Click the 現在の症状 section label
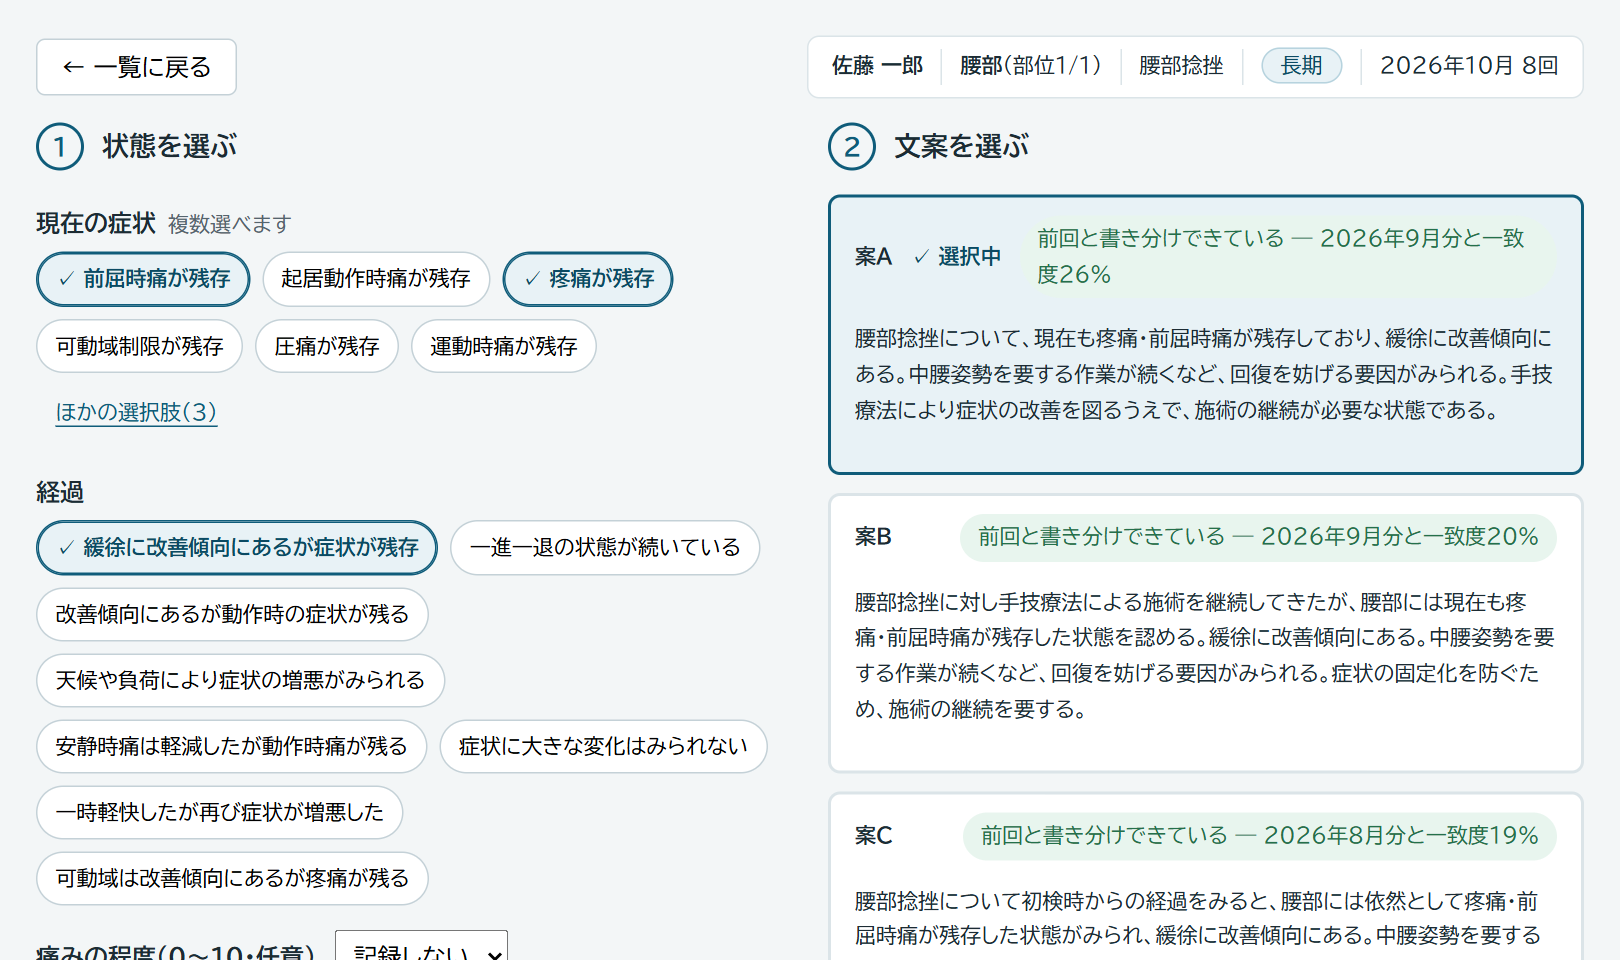 tap(96, 223)
